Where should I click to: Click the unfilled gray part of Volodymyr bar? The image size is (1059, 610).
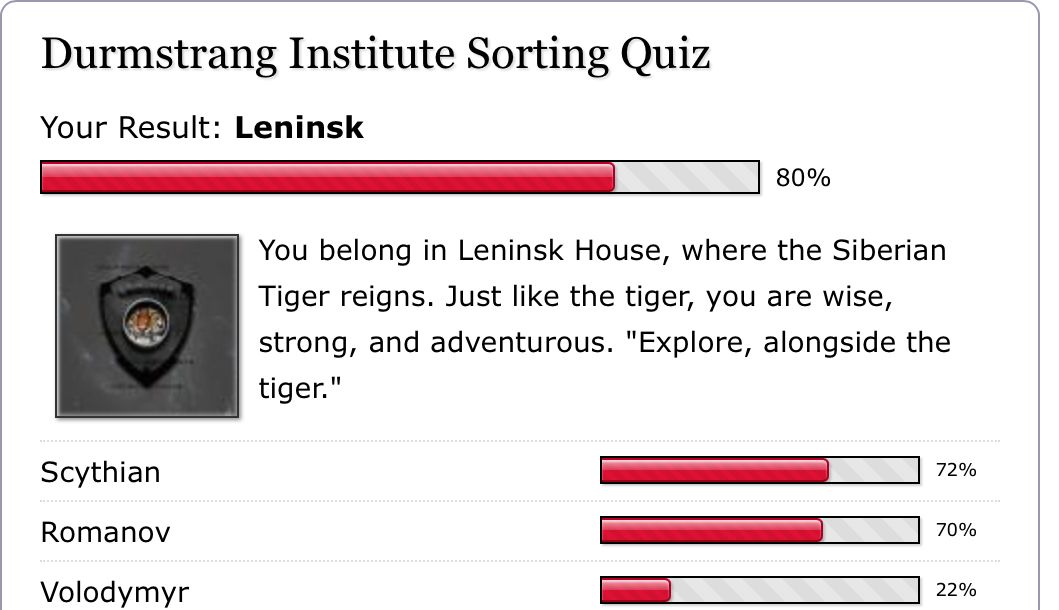click(x=795, y=590)
